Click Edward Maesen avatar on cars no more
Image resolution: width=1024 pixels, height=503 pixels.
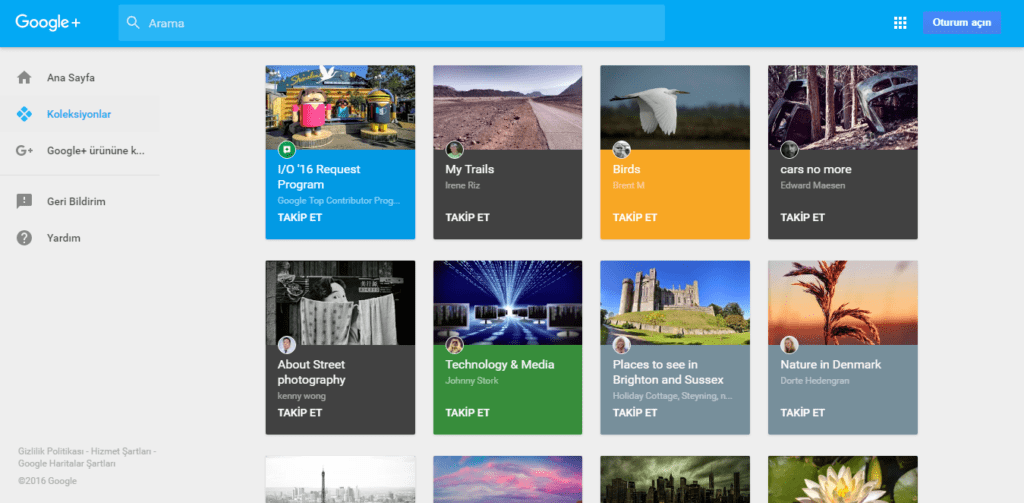click(790, 150)
